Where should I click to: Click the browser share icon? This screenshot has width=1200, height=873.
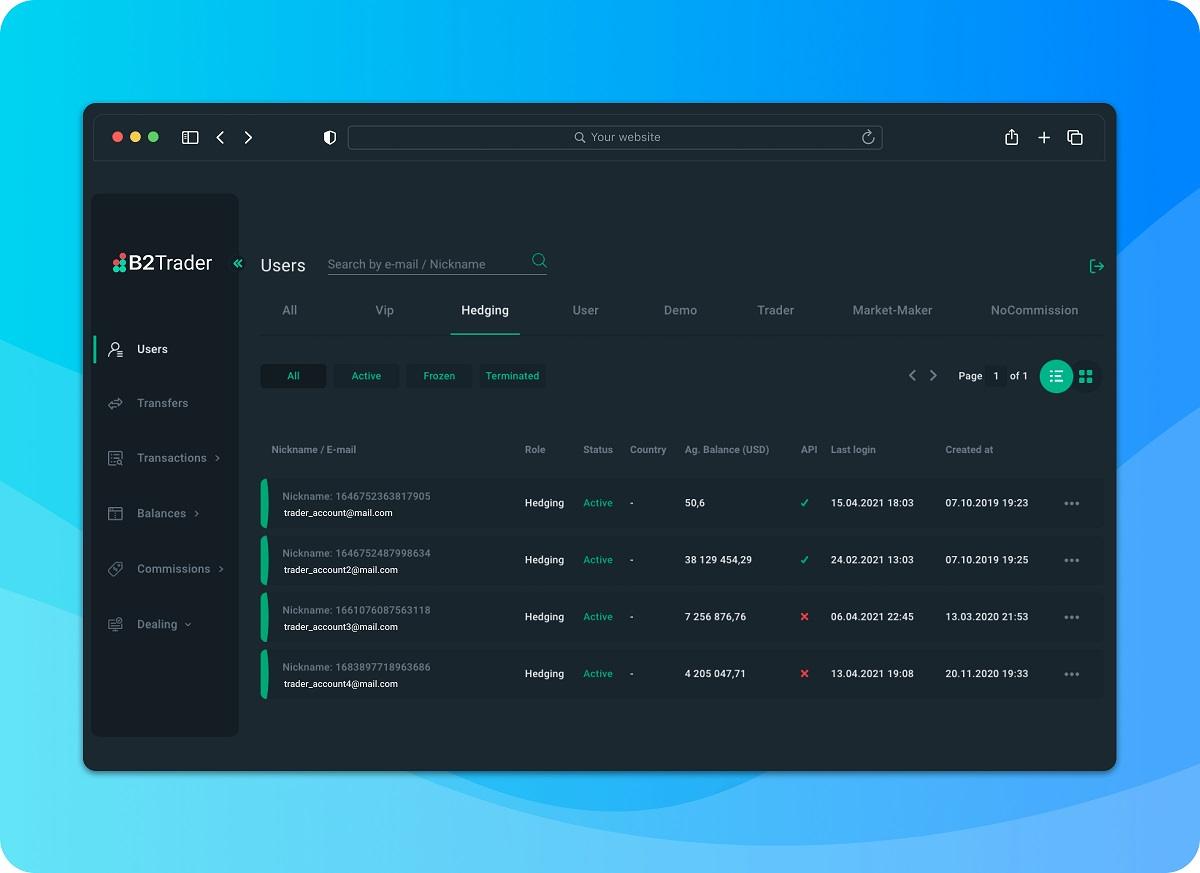pyautogui.click(x=1012, y=137)
